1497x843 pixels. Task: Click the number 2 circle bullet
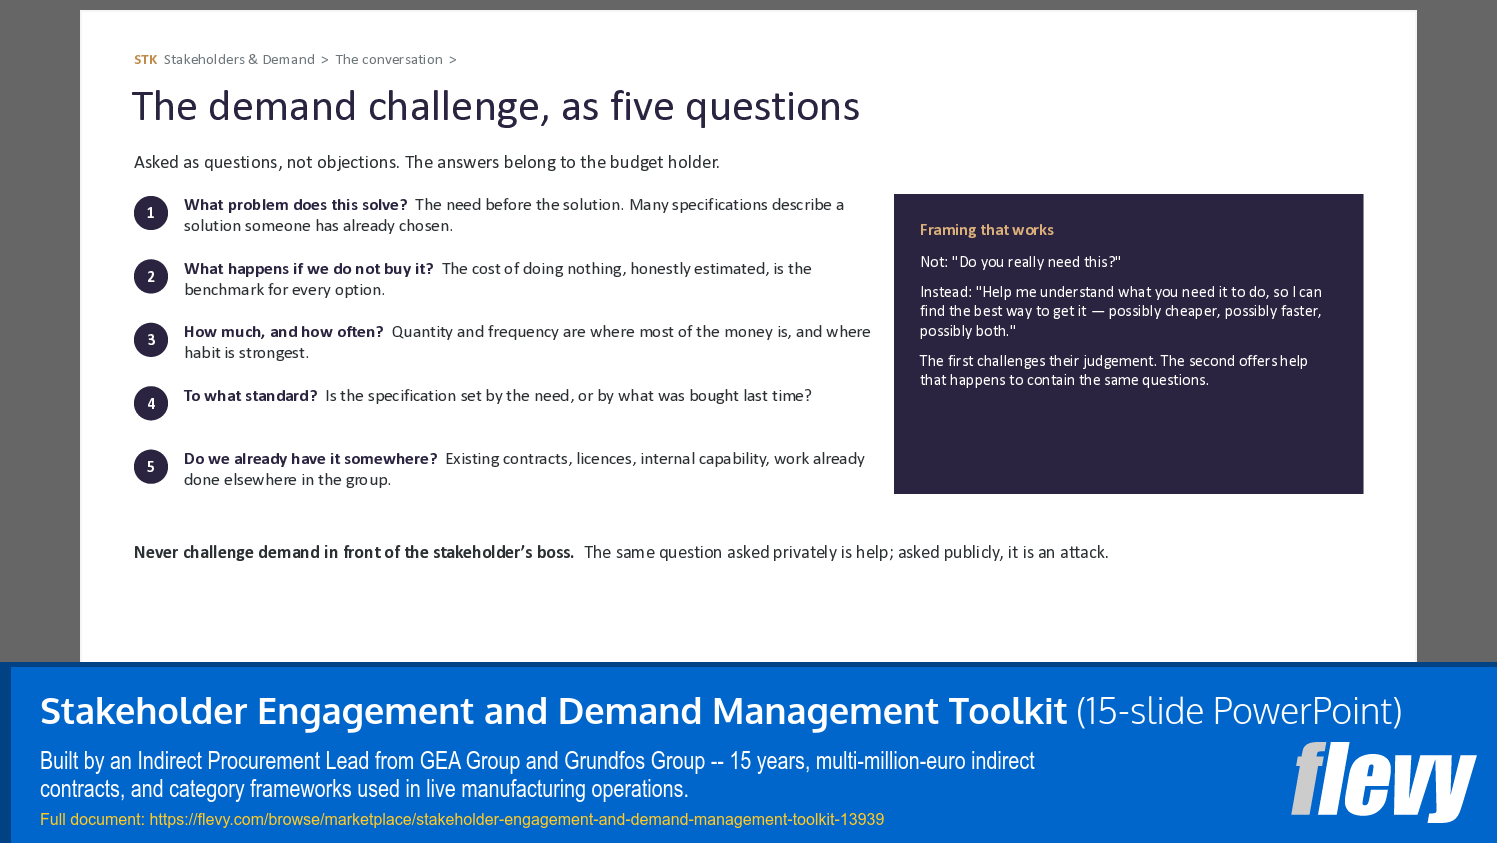coord(151,277)
